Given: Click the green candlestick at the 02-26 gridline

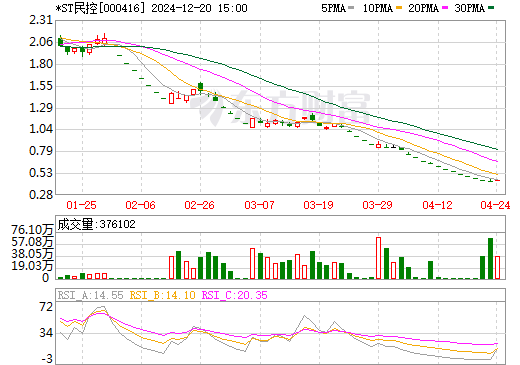Looking at the screenshot, I should 200,86.
